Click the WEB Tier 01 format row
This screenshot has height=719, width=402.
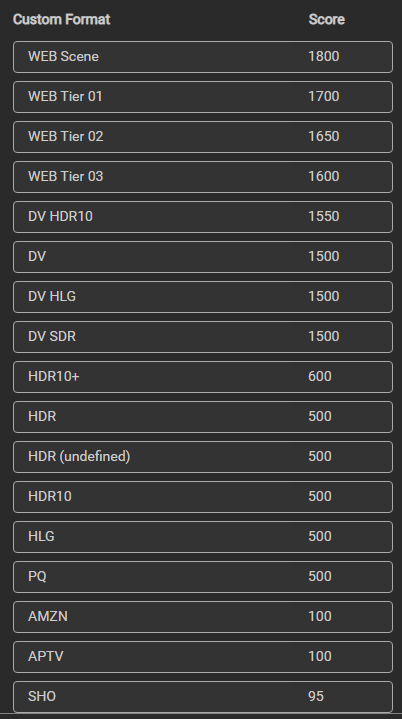(x=203, y=97)
